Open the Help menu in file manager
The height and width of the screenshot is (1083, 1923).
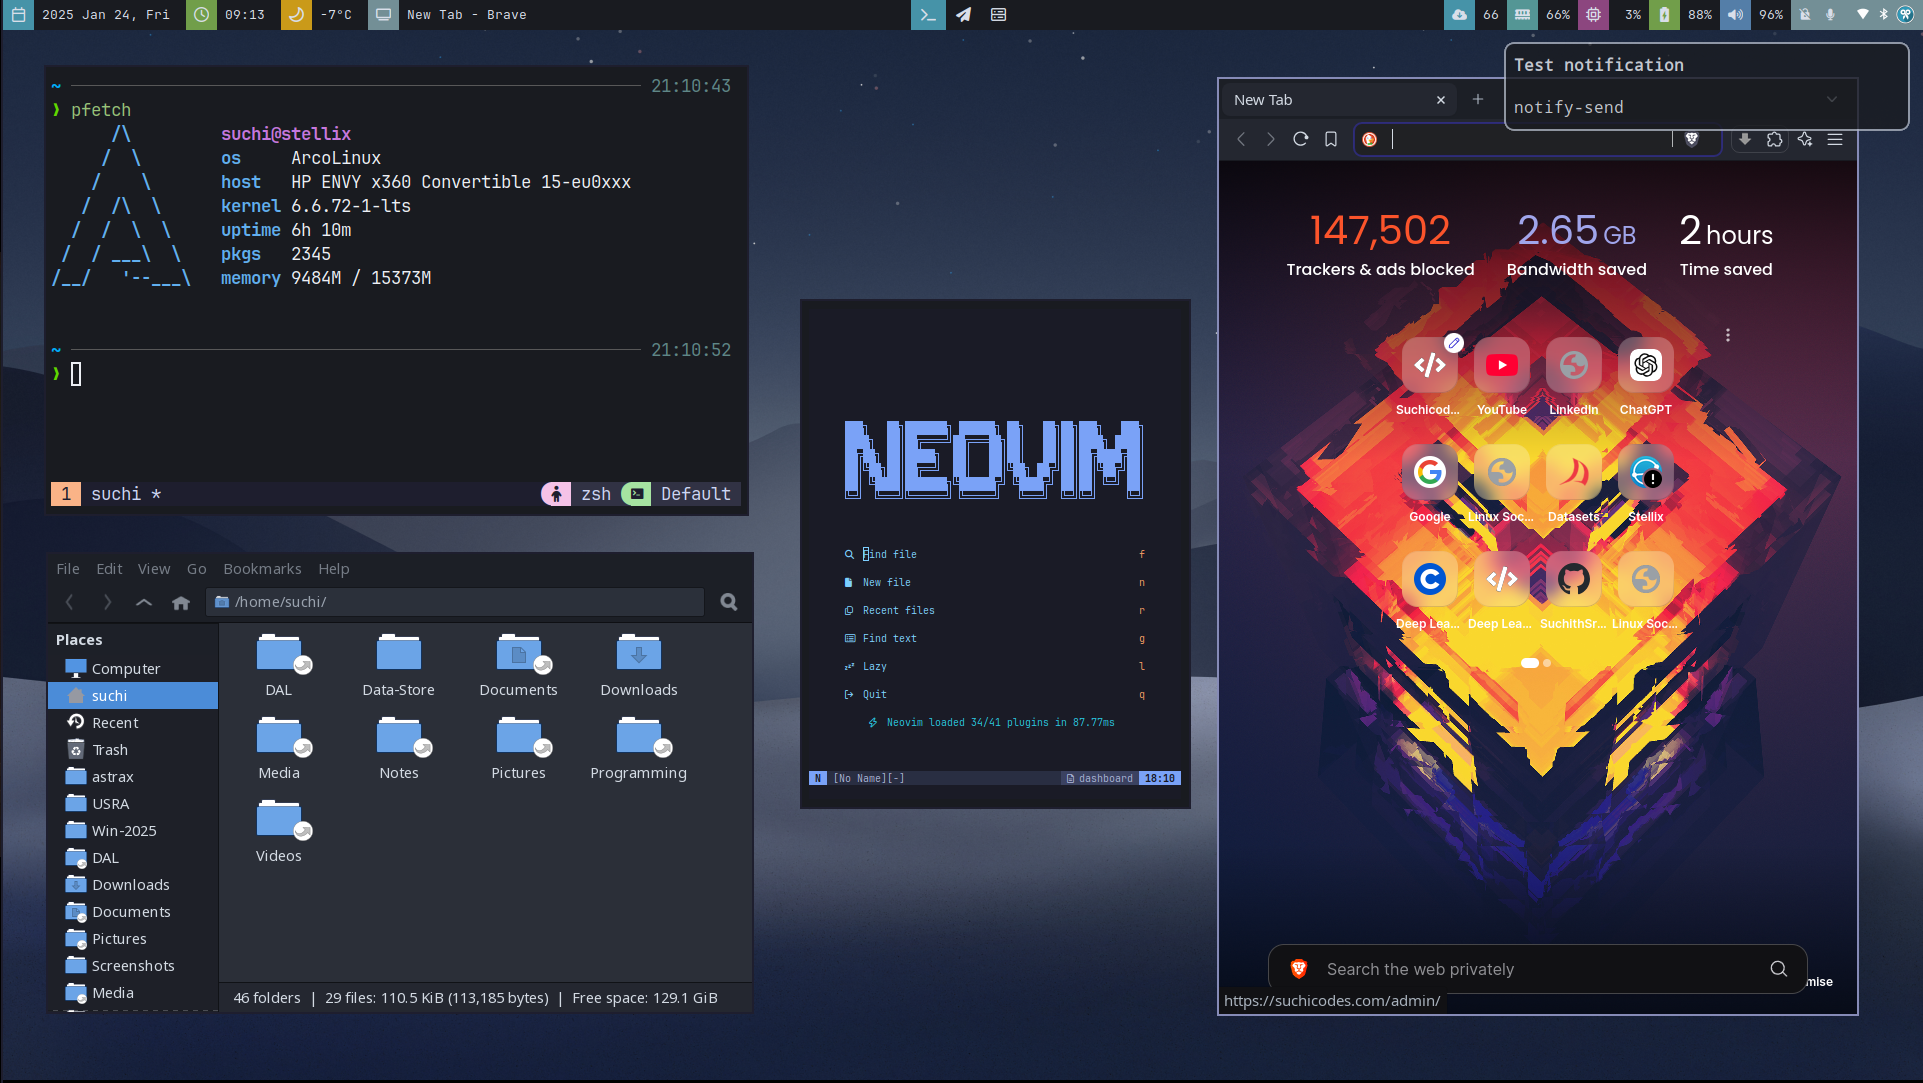pos(334,568)
